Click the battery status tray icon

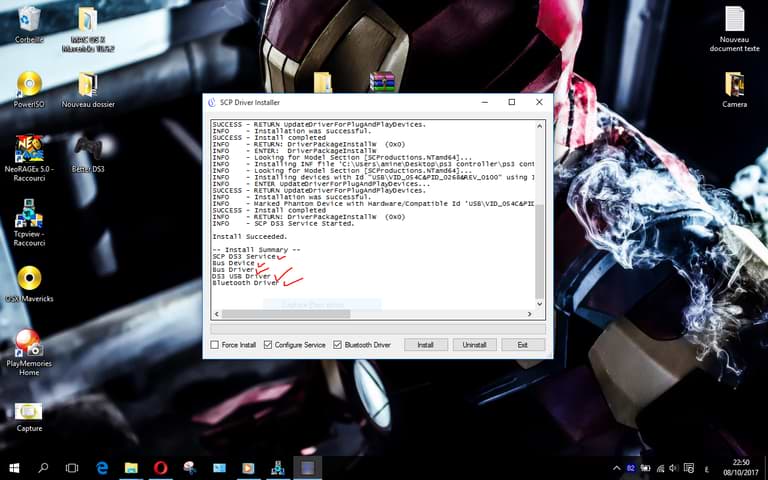pos(646,469)
